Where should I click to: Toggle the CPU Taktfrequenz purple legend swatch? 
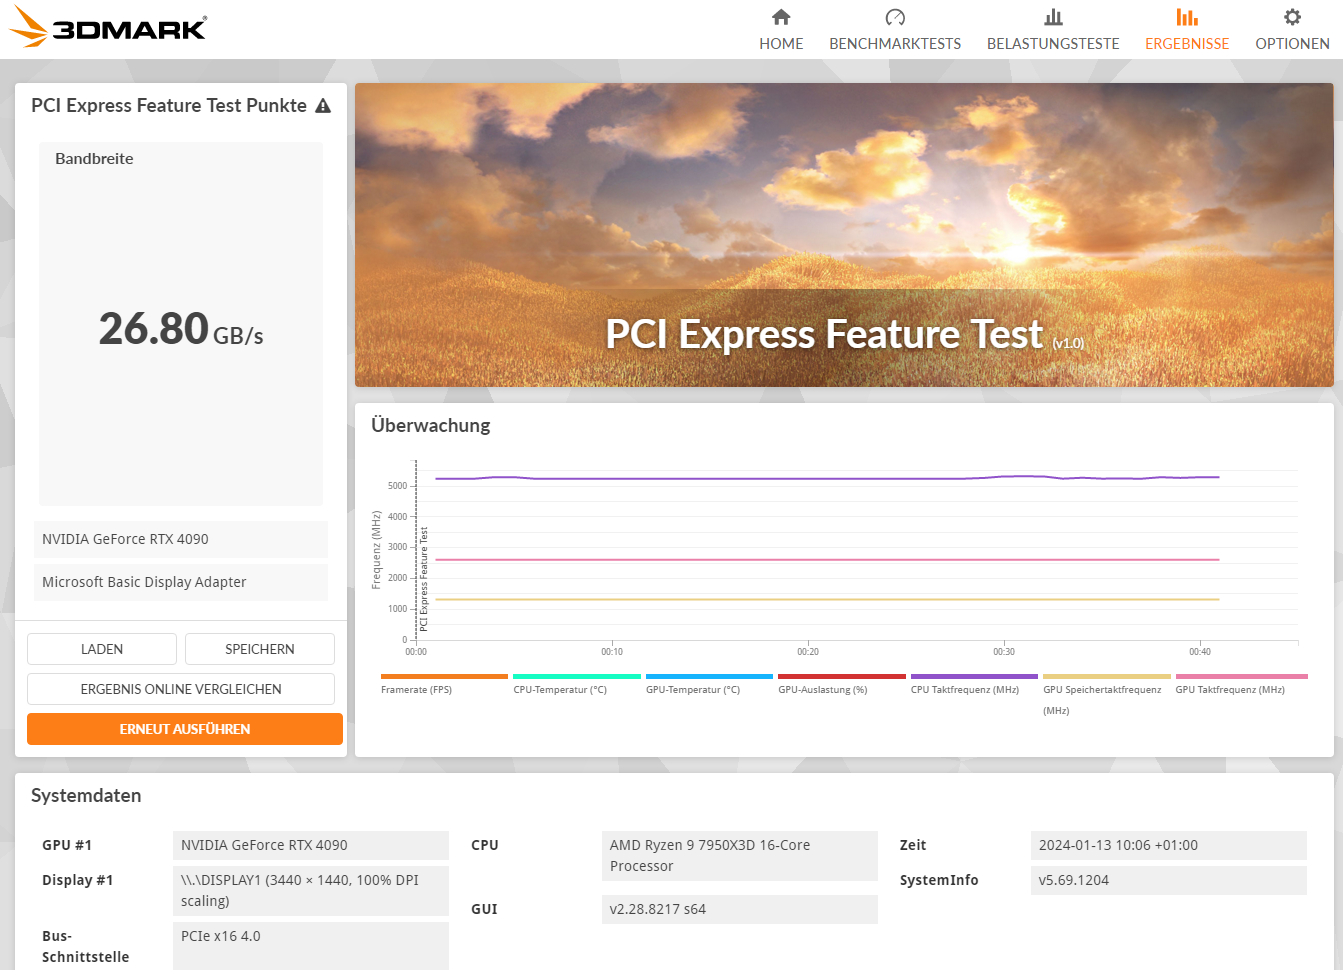pyautogui.click(x=974, y=677)
